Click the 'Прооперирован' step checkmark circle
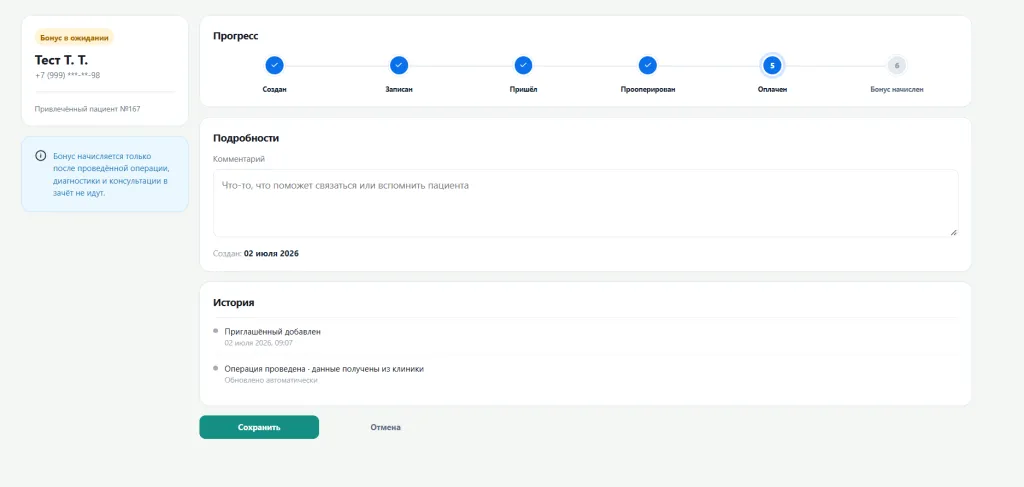The height and width of the screenshot is (487, 1024). 647,65
